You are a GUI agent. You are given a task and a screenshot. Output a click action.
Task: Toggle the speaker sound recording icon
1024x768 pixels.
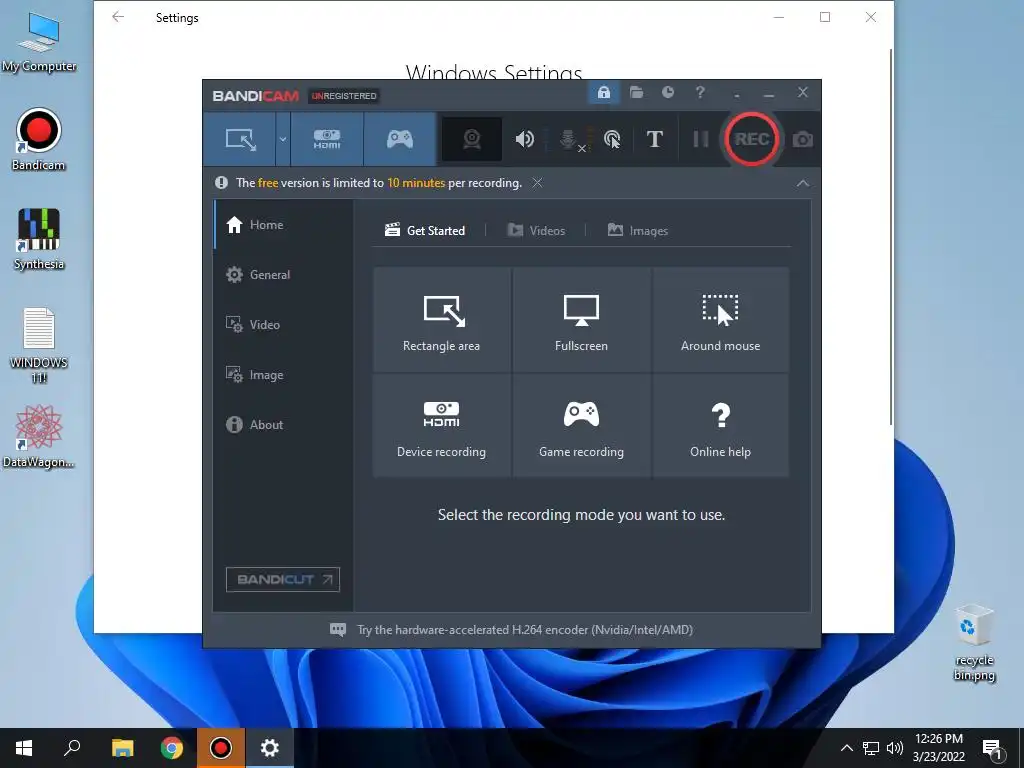(x=524, y=139)
